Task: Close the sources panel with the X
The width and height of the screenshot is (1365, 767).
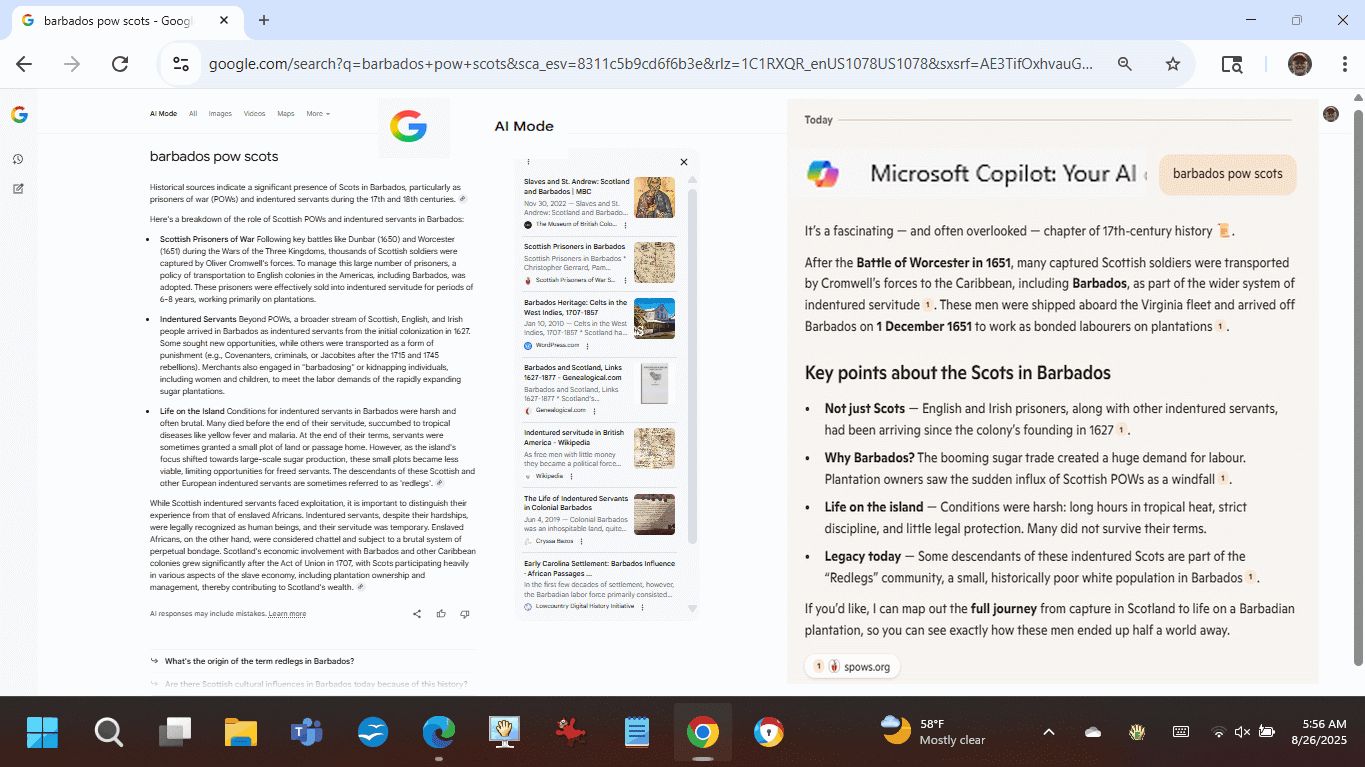Action: point(684,162)
